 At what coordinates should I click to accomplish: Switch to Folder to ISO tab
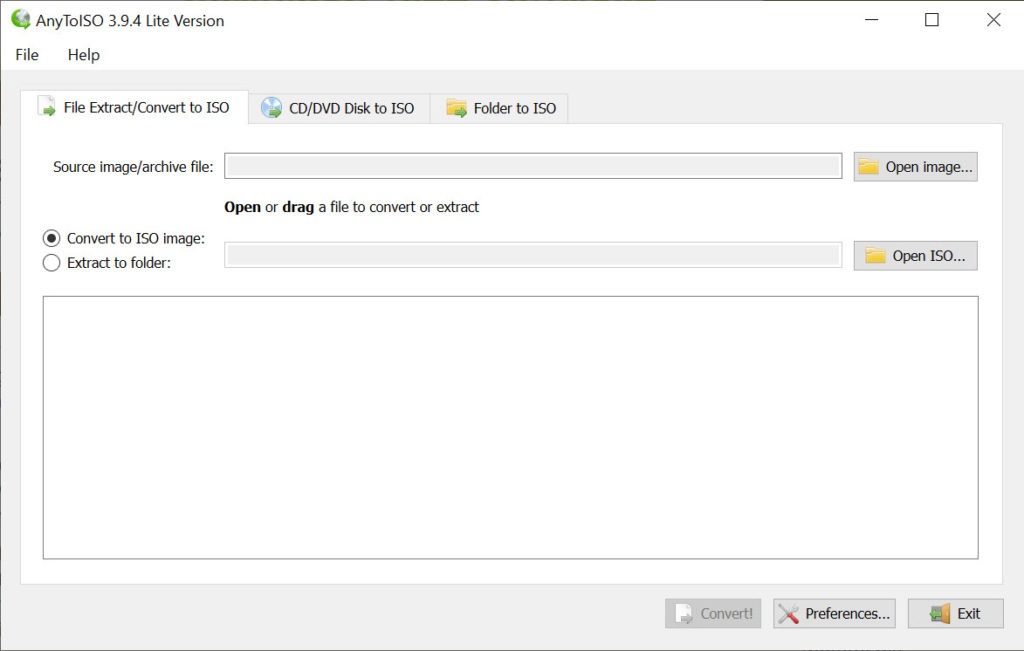[x=500, y=108]
